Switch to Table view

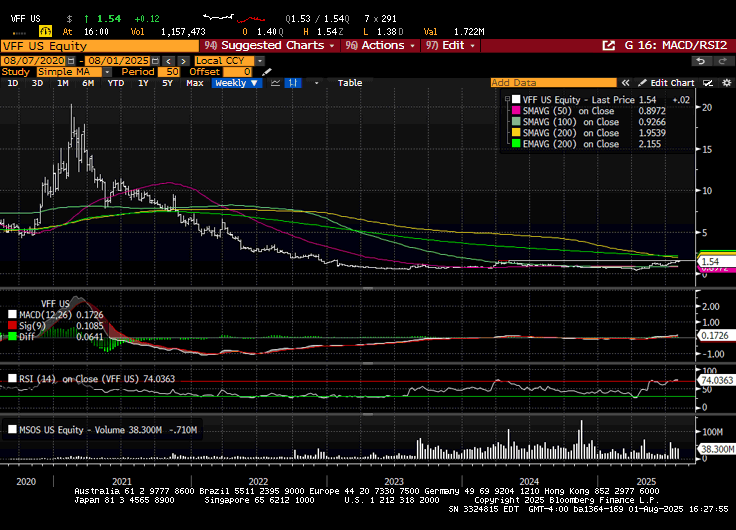[x=350, y=83]
